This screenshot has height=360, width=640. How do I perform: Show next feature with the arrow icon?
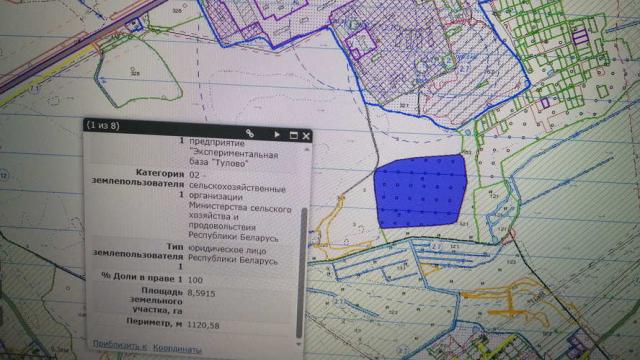click(x=277, y=134)
